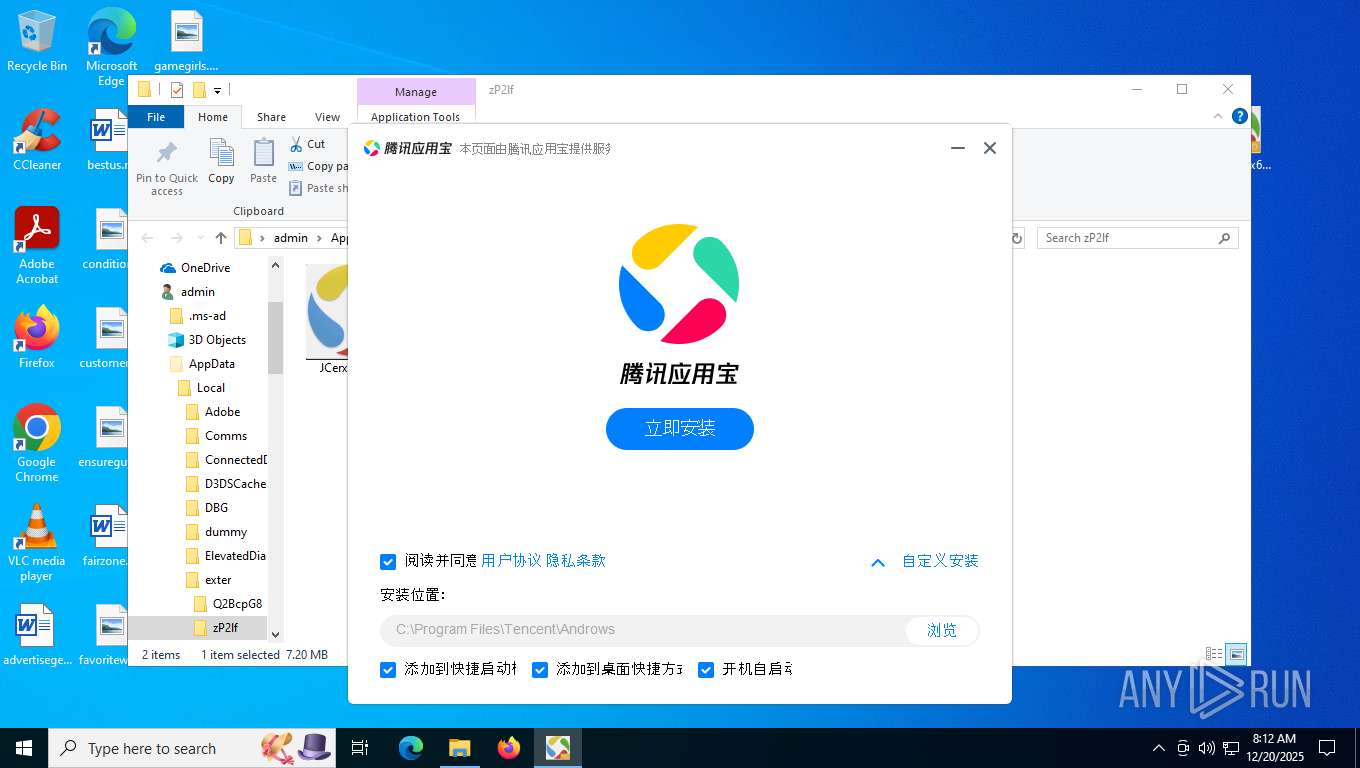Open the 隐私条款 link
This screenshot has width=1360, height=768.
(x=576, y=561)
